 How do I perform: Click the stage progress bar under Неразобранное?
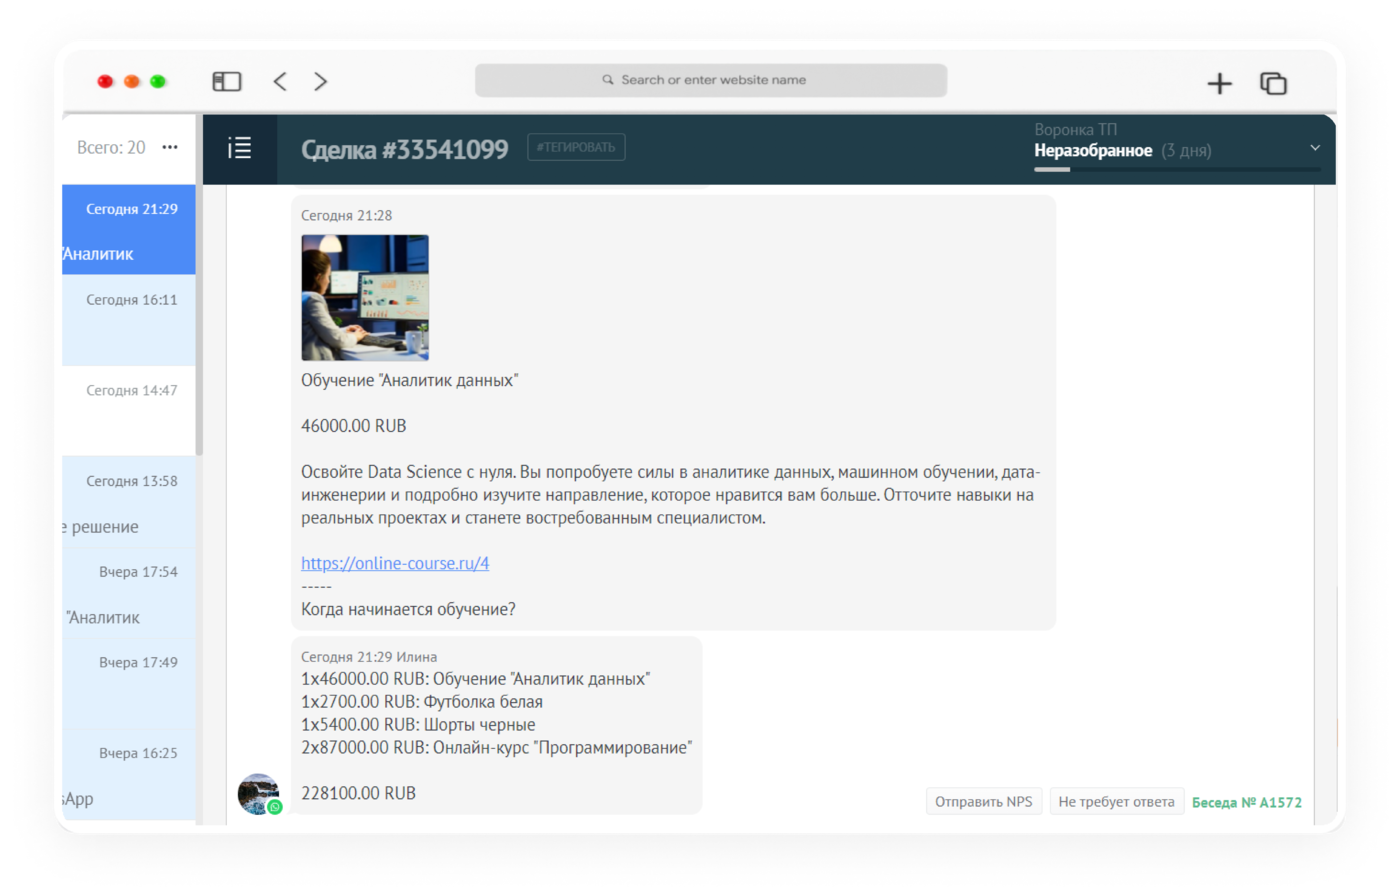(x=1177, y=169)
